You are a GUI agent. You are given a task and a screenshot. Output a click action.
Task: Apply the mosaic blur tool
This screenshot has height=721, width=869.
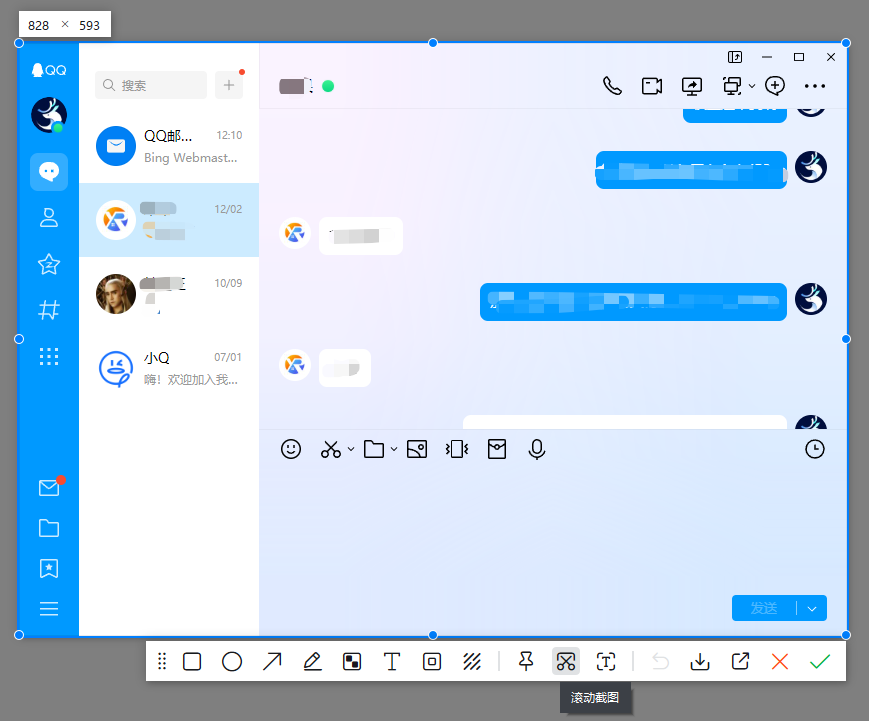click(x=352, y=661)
